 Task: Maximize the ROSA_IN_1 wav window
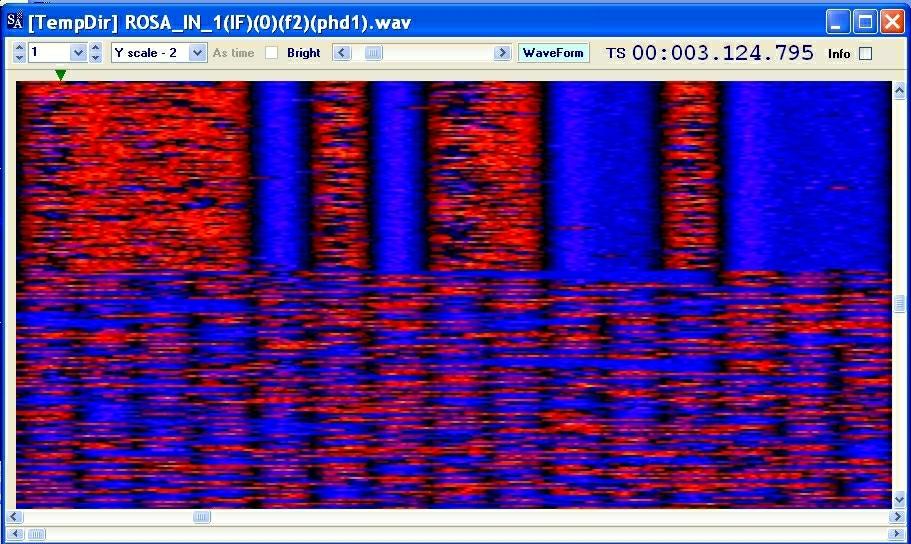coord(865,22)
